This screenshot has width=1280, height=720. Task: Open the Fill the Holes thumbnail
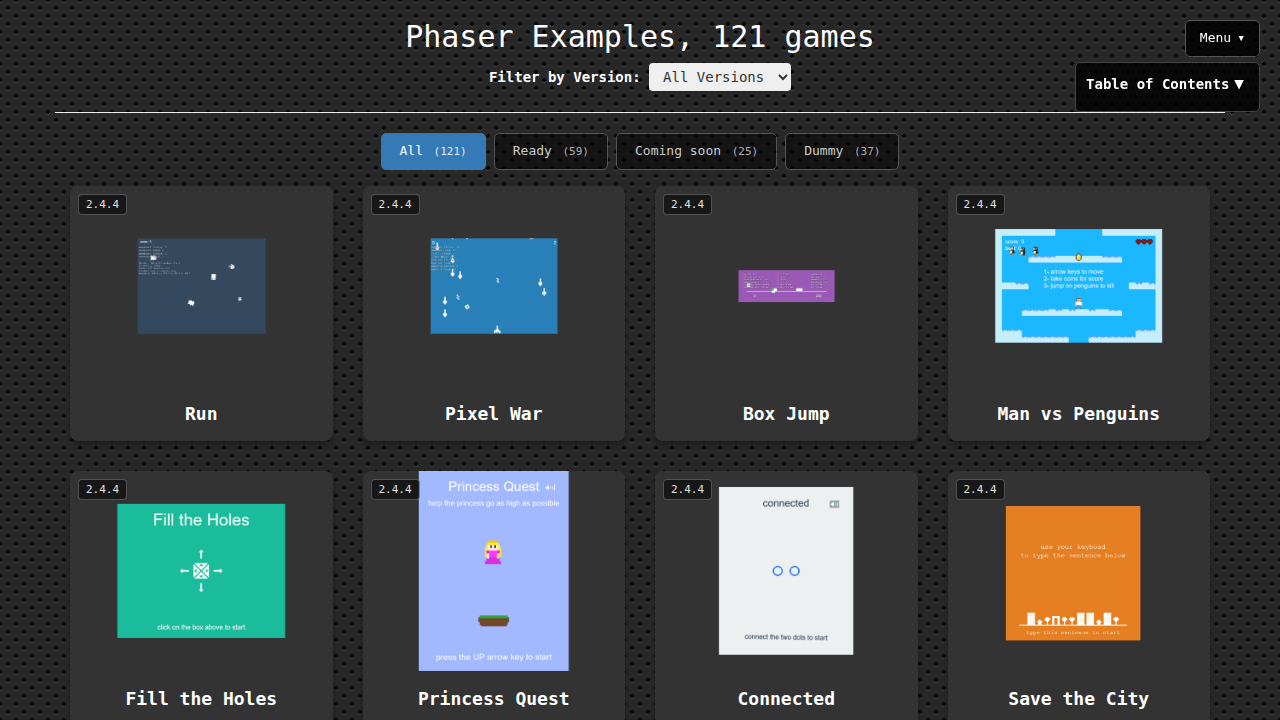click(201, 571)
